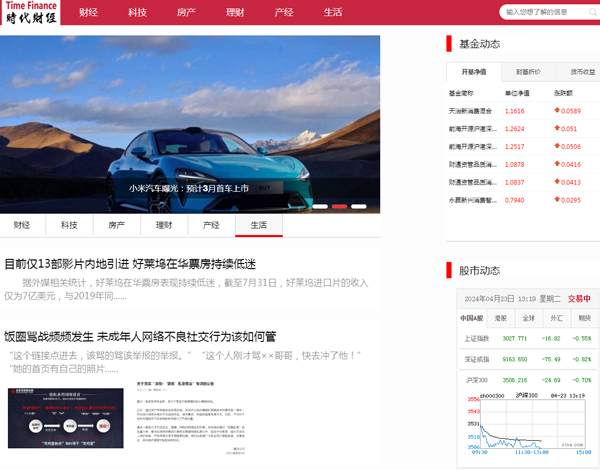Select the red active carousel indicator
Viewport: 600px width, 470px height.
pyautogui.click(x=339, y=206)
